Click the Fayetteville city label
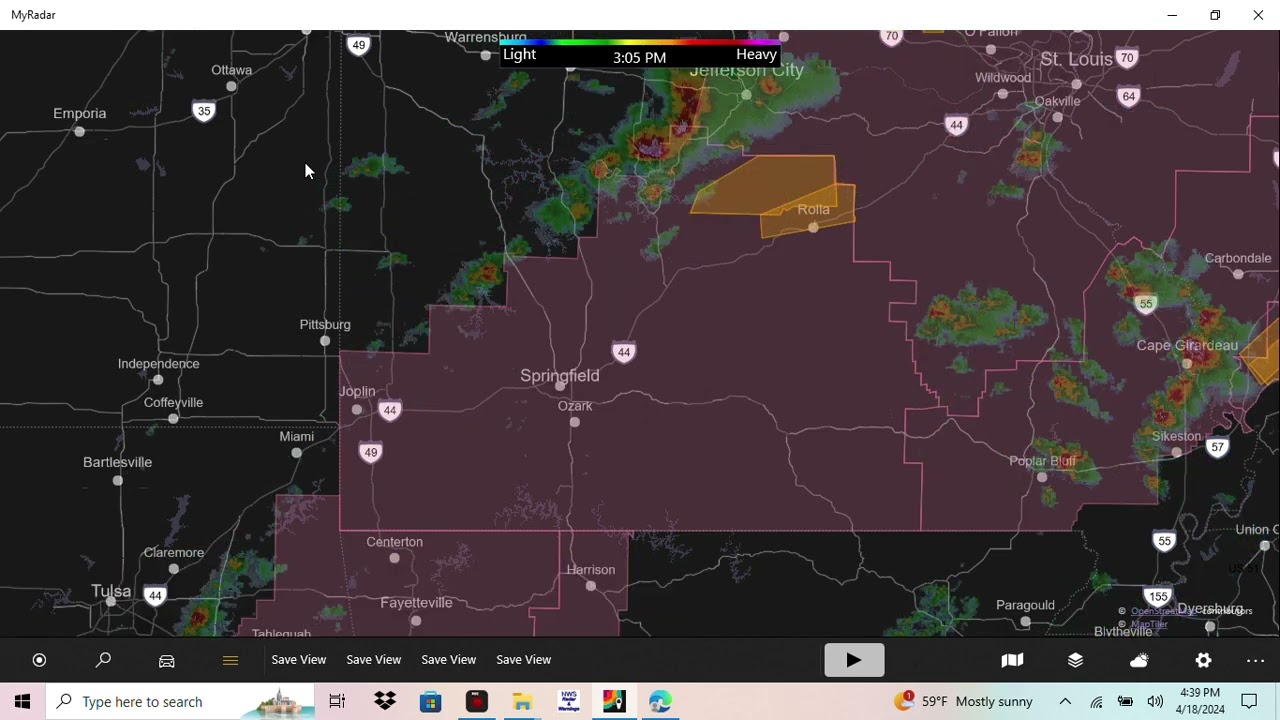Viewport: 1280px width, 720px height. click(416, 603)
